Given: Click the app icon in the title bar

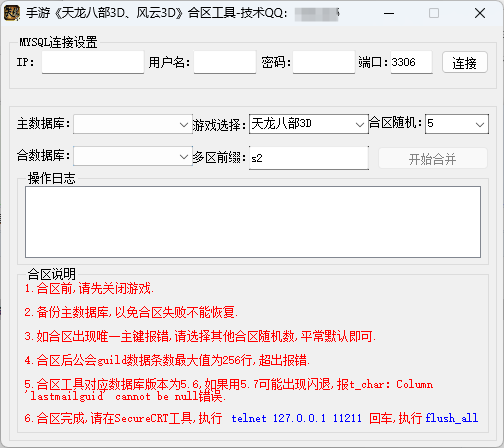Looking at the screenshot, I should 12,13.
